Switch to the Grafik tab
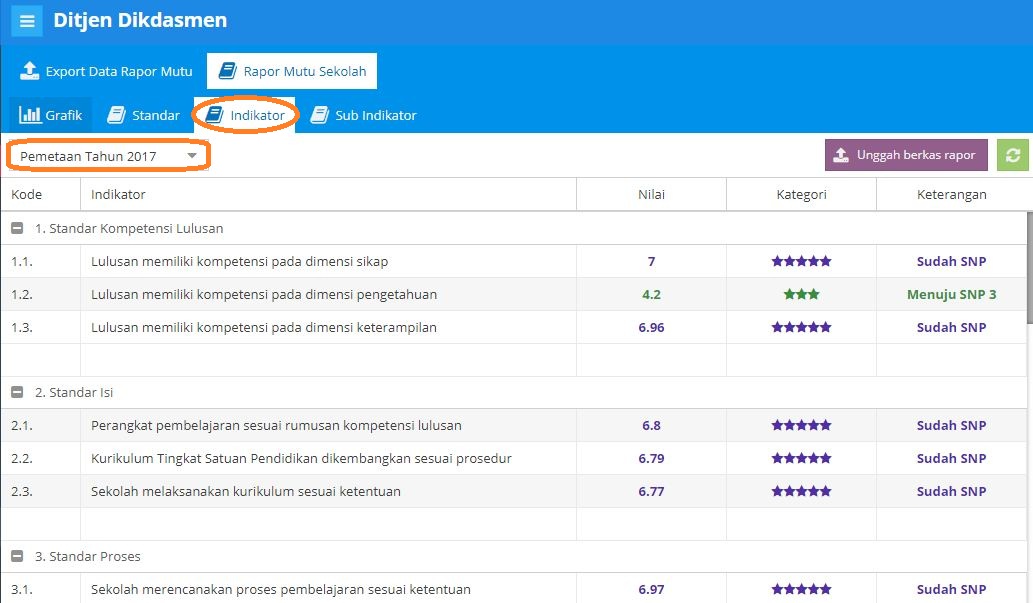Viewport: 1033px width, 603px height. tap(51, 115)
